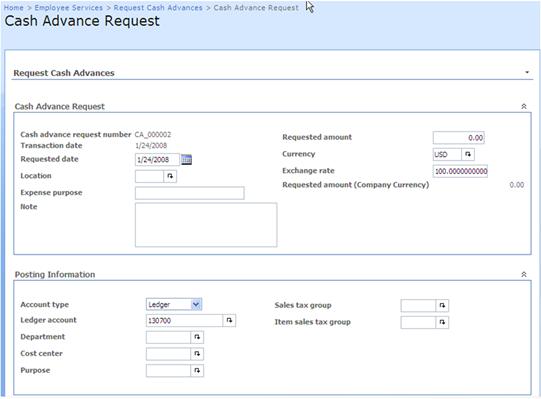Open the Department lookup icon
The height and width of the screenshot is (399, 541).
point(197,337)
